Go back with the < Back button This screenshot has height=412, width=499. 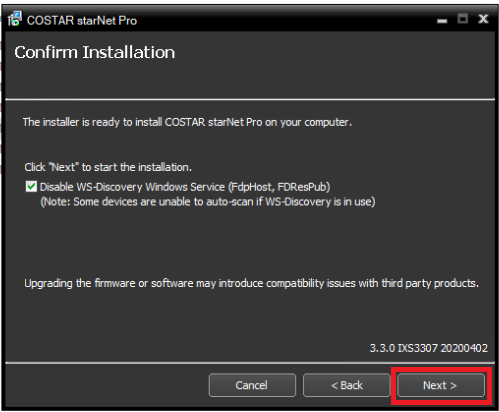[x=346, y=385]
